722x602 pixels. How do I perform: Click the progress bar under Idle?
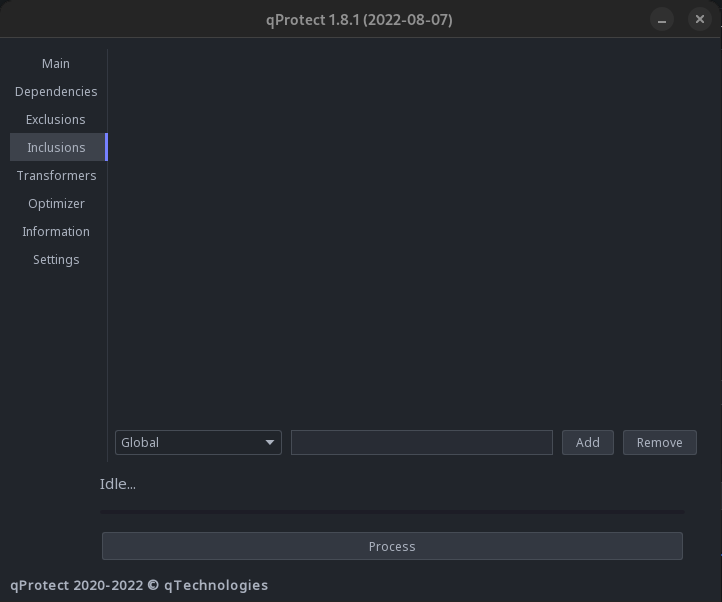[x=392, y=511]
